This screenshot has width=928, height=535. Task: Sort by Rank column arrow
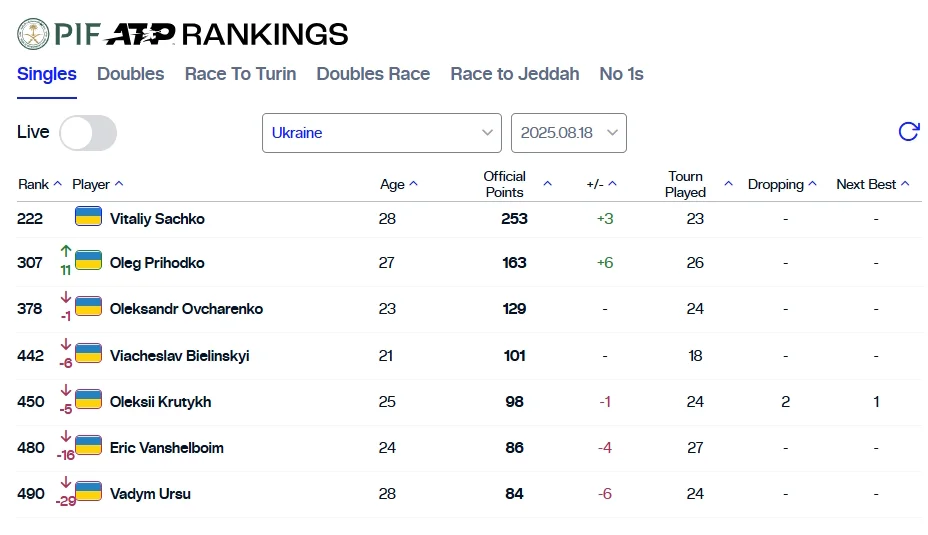click(58, 184)
